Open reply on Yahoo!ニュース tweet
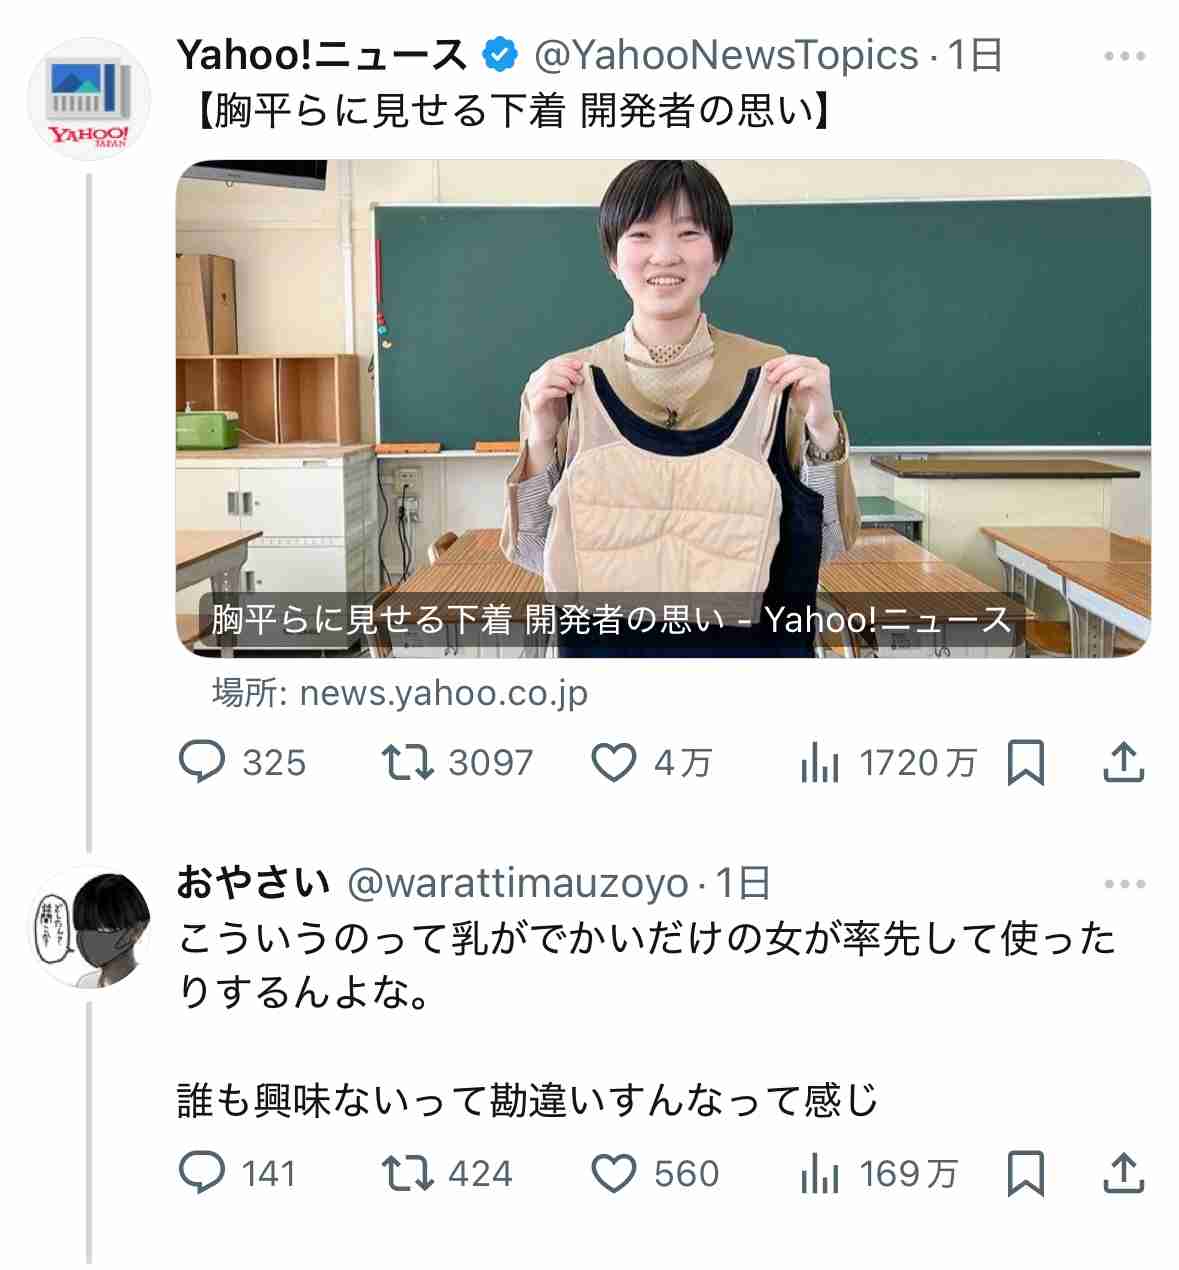Screen dimensions: 1179x1270 pos(242,763)
